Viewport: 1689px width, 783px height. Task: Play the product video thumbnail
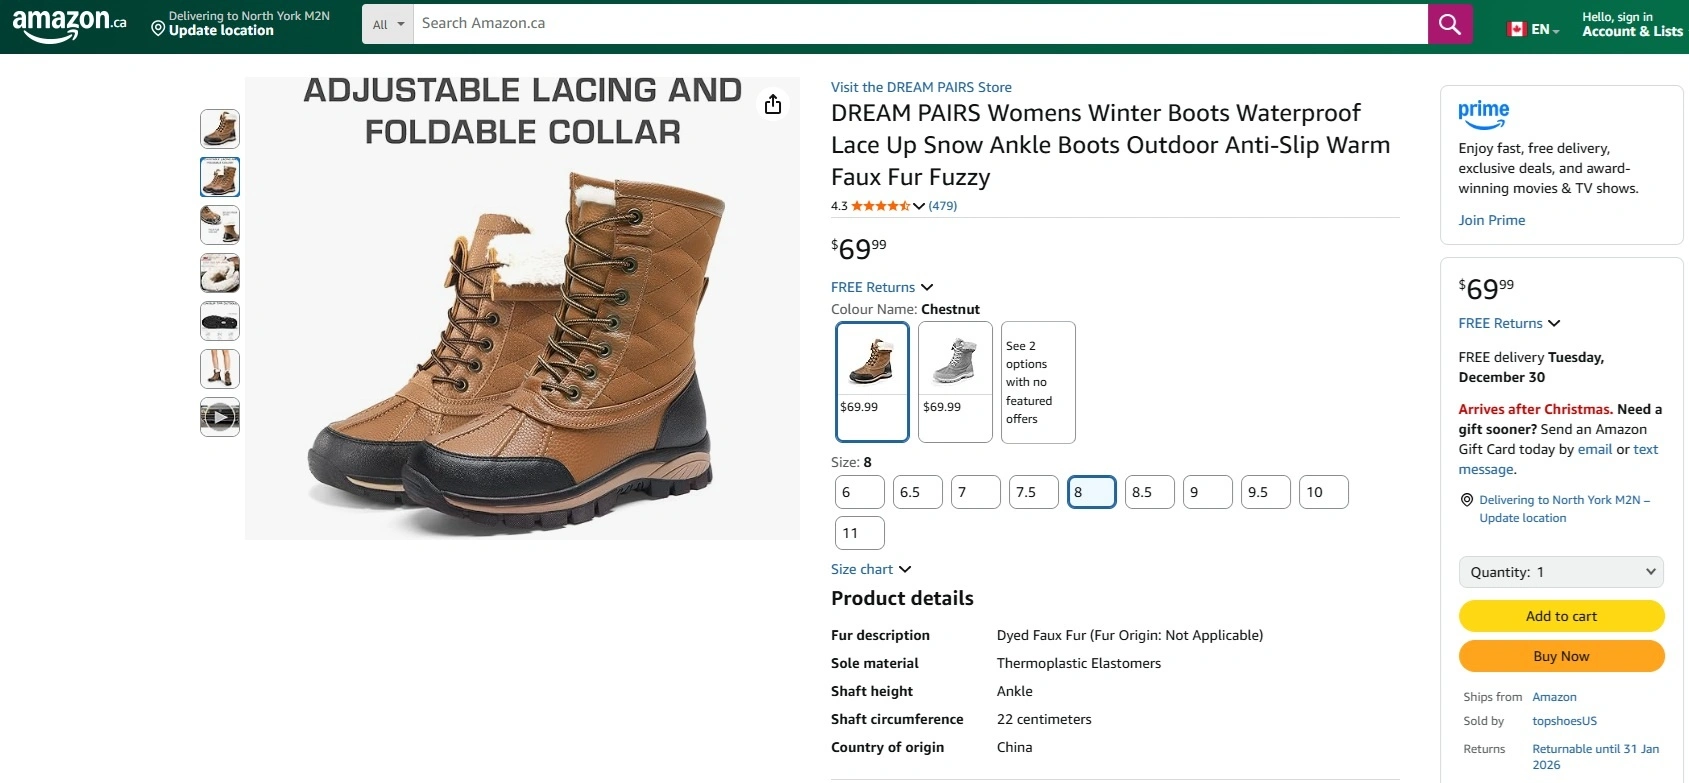click(x=220, y=417)
